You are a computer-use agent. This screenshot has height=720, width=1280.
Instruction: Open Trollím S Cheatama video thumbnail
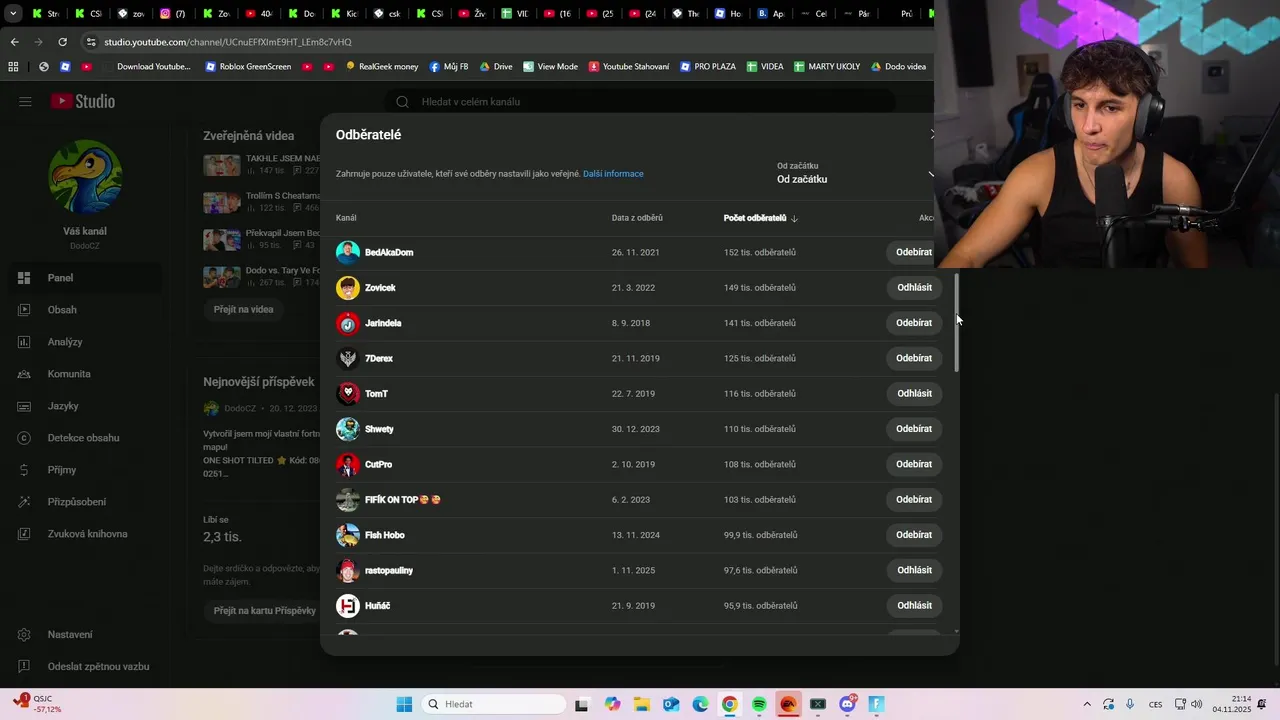(222, 202)
